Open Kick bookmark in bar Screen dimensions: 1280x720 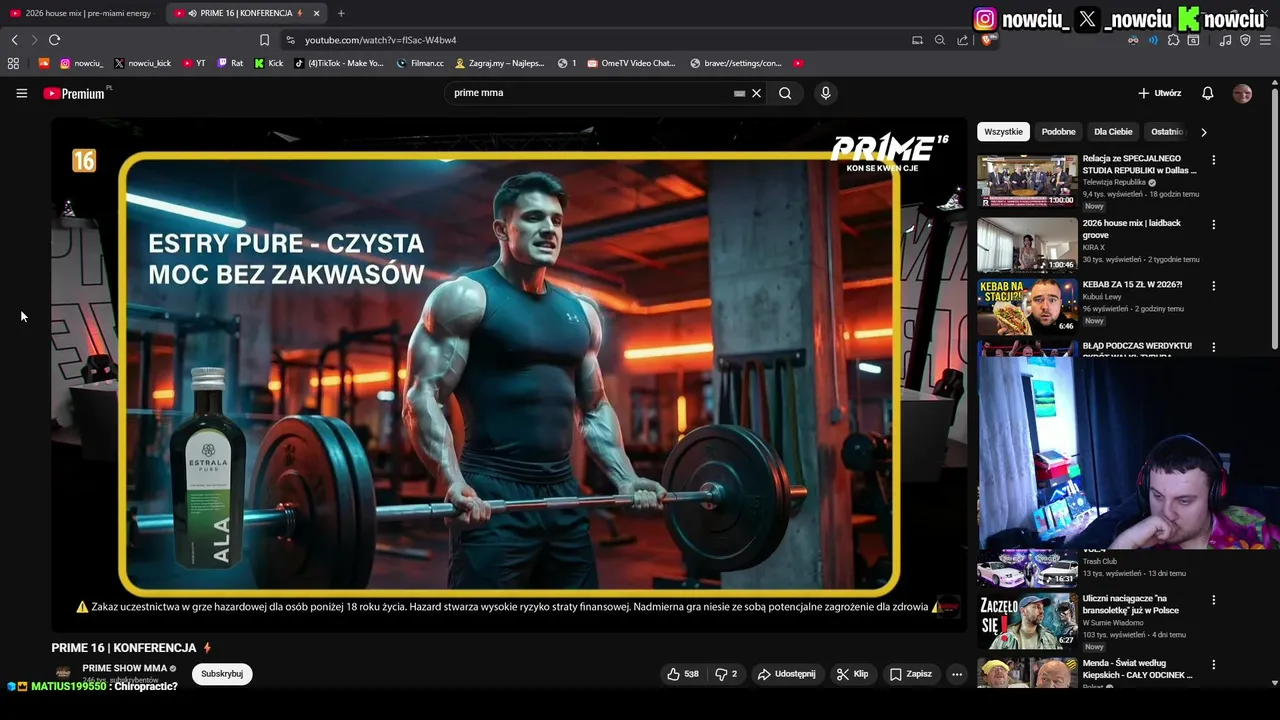coord(268,63)
